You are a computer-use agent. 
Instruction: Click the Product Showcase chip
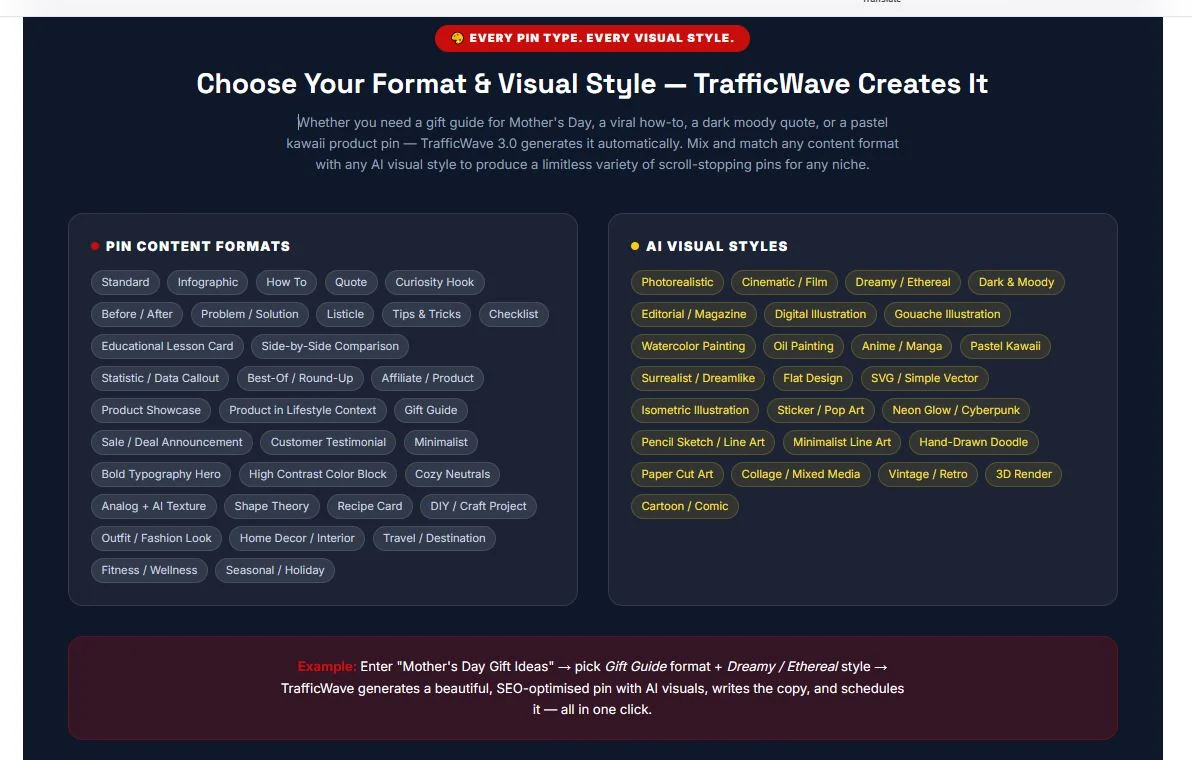151,410
